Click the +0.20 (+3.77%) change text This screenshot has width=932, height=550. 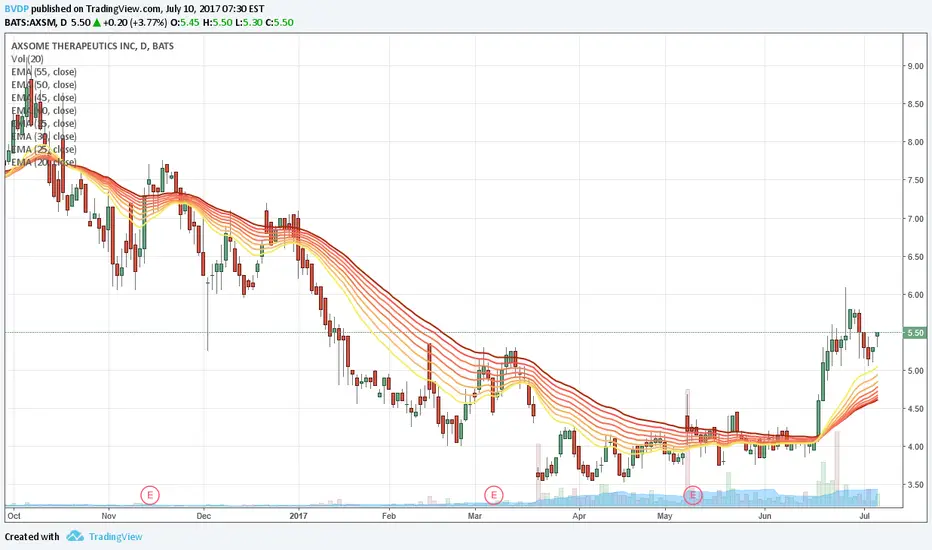point(135,23)
